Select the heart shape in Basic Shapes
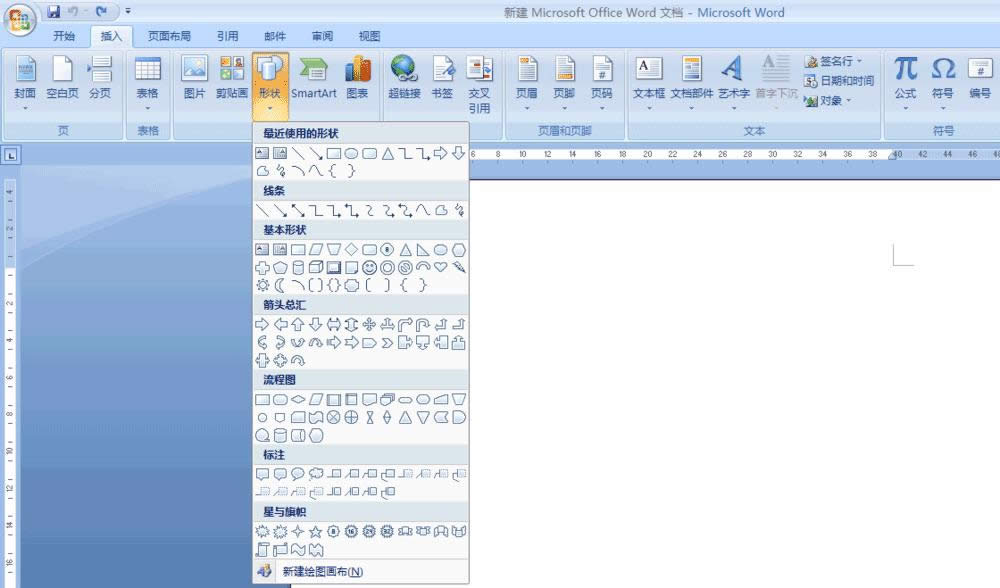This screenshot has height=588, width=1000. tap(441, 267)
